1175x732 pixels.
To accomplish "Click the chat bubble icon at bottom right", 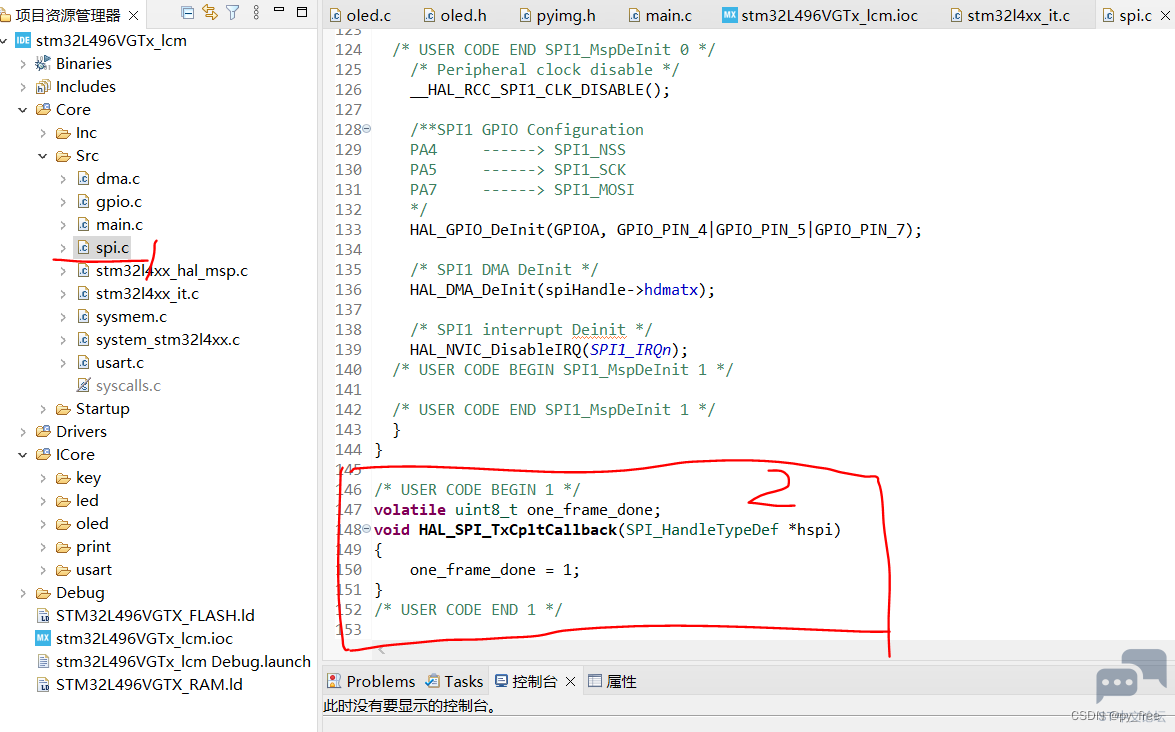I will [1131, 676].
